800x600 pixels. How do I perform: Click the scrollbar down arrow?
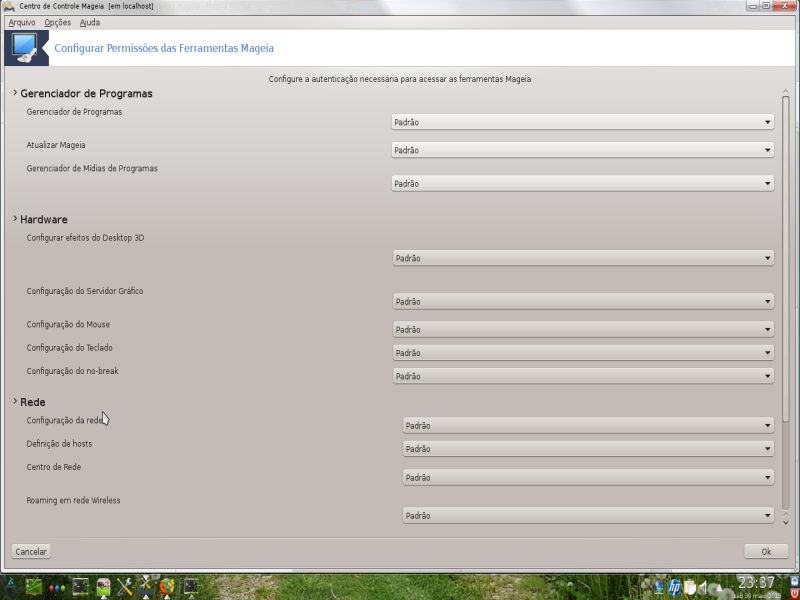pyautogui.click(x=786, y=522)
